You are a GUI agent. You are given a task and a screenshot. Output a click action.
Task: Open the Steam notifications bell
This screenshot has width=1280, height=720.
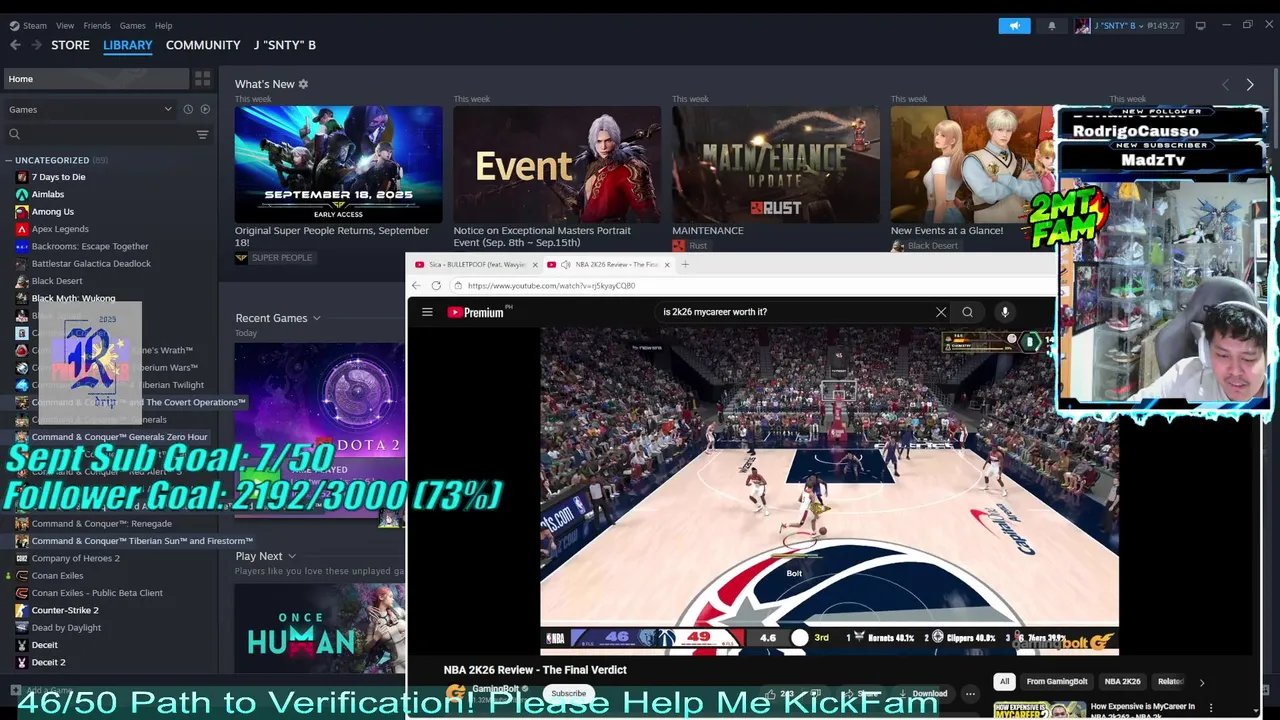[1051, 25]
